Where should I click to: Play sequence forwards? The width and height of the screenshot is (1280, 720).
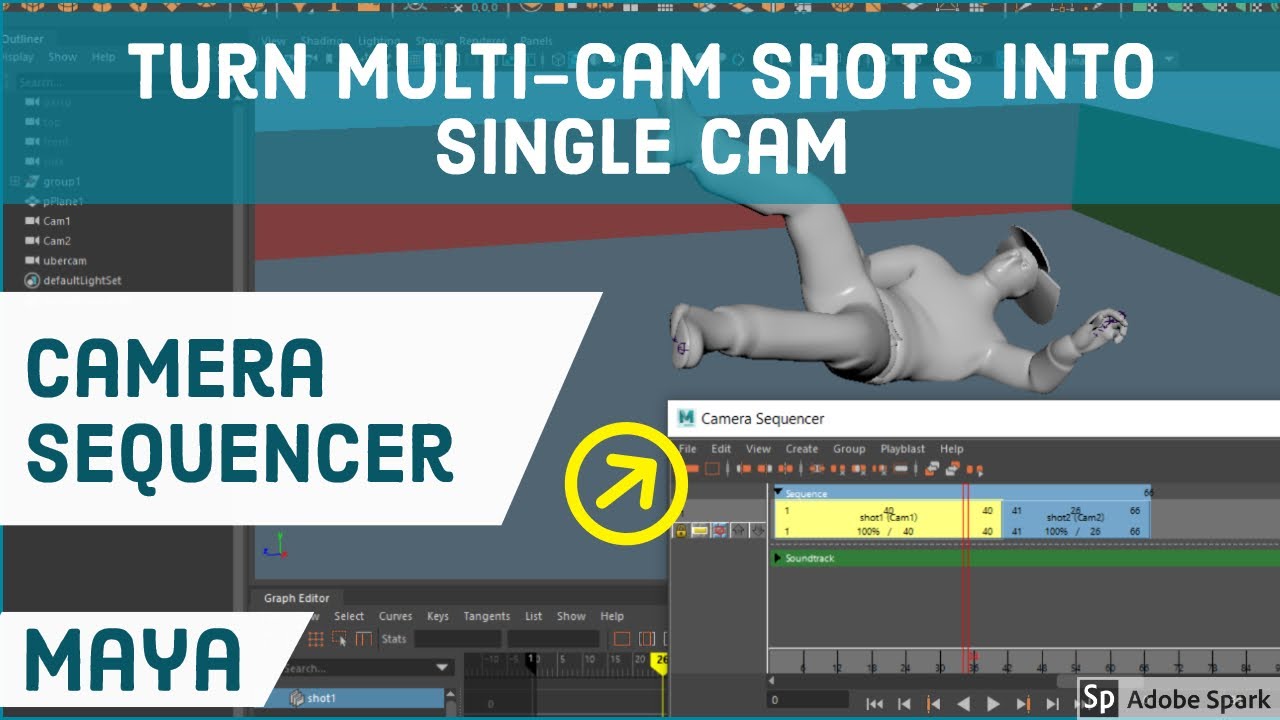[x=993, y=704]
